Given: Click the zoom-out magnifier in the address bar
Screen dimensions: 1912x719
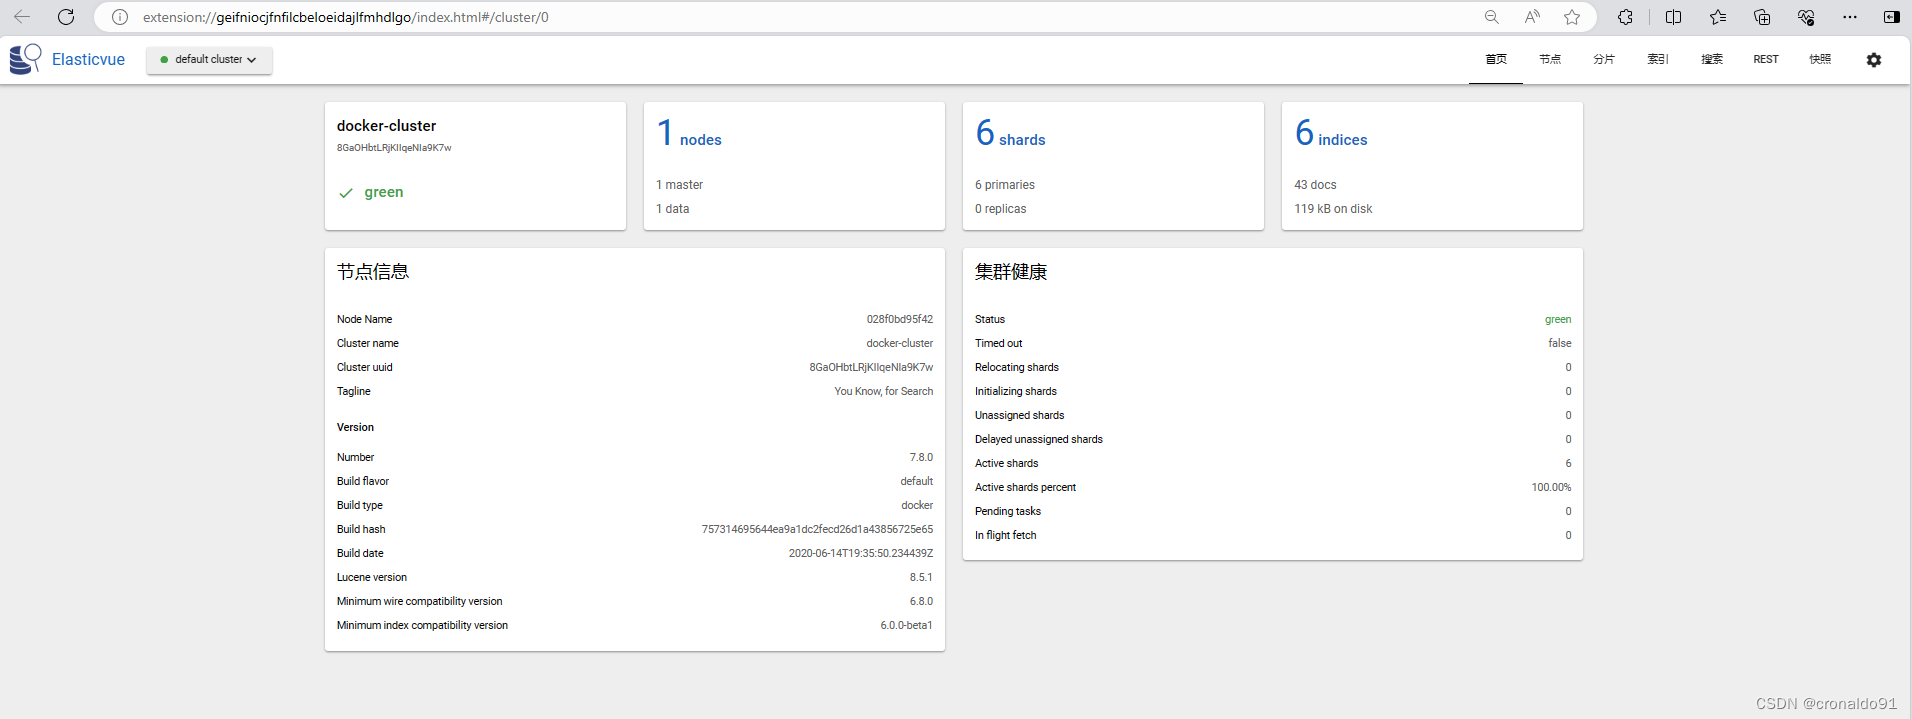Looking at the screenshot, I should tap(1492, 17).
